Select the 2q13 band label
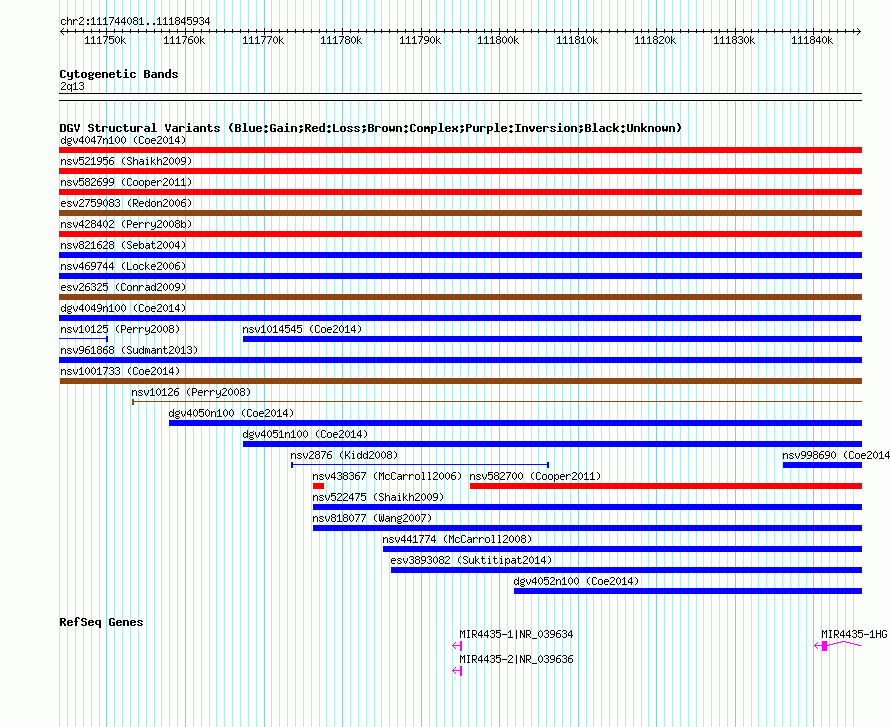890x727 pixels. 72,86
